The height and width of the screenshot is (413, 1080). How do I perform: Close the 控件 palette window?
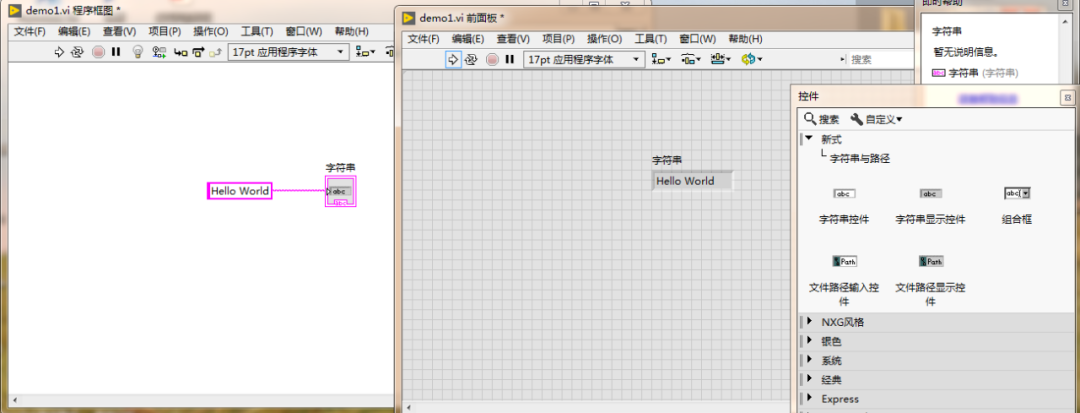pos(1067,97)
